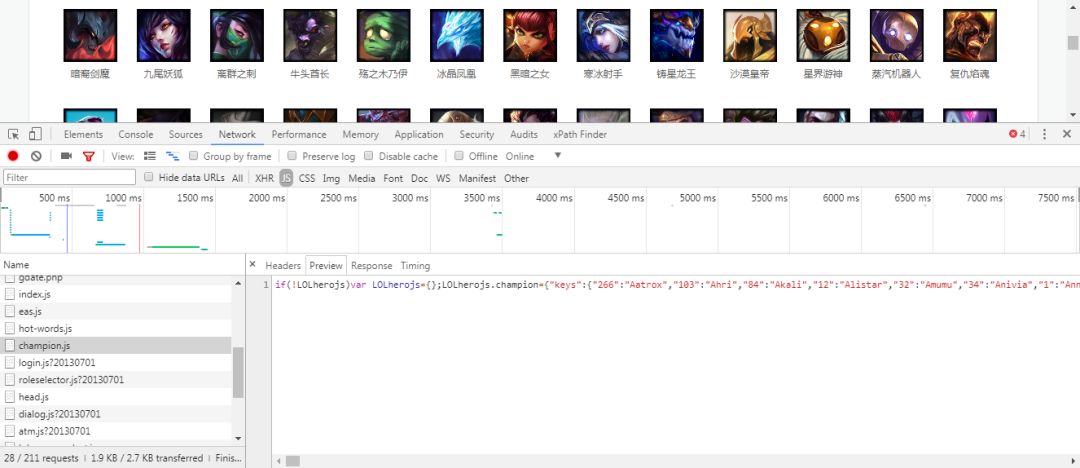Filter requests by Other
The image size is (1080, 468).
coord(517,178)
